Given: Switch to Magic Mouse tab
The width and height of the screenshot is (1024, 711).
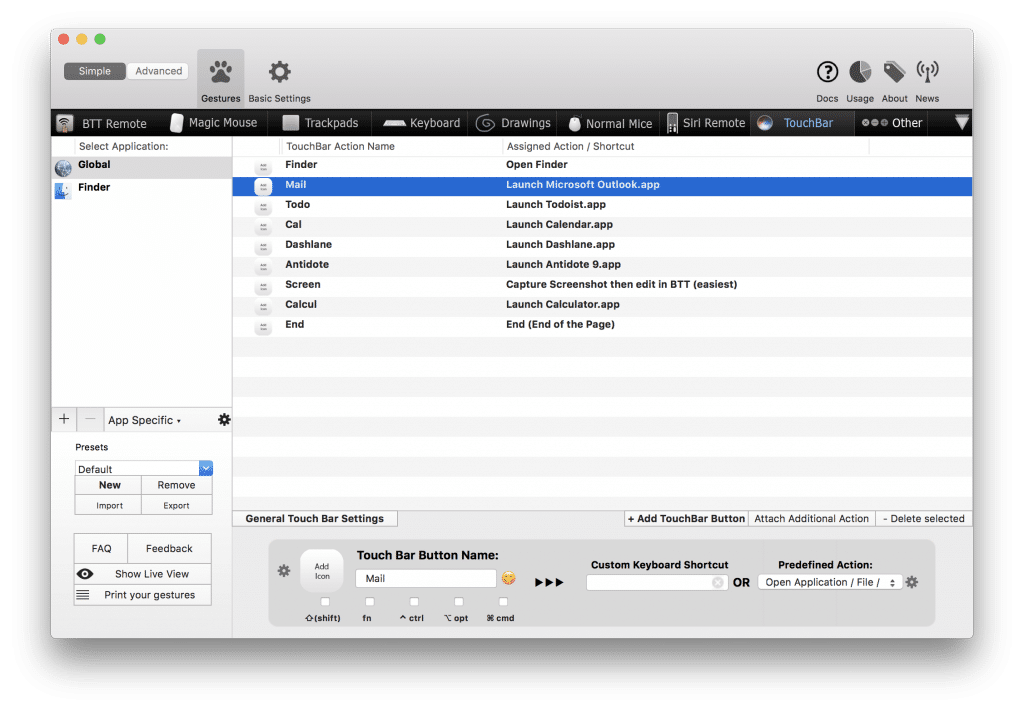Looking at the screenshot, I should 214,123.
